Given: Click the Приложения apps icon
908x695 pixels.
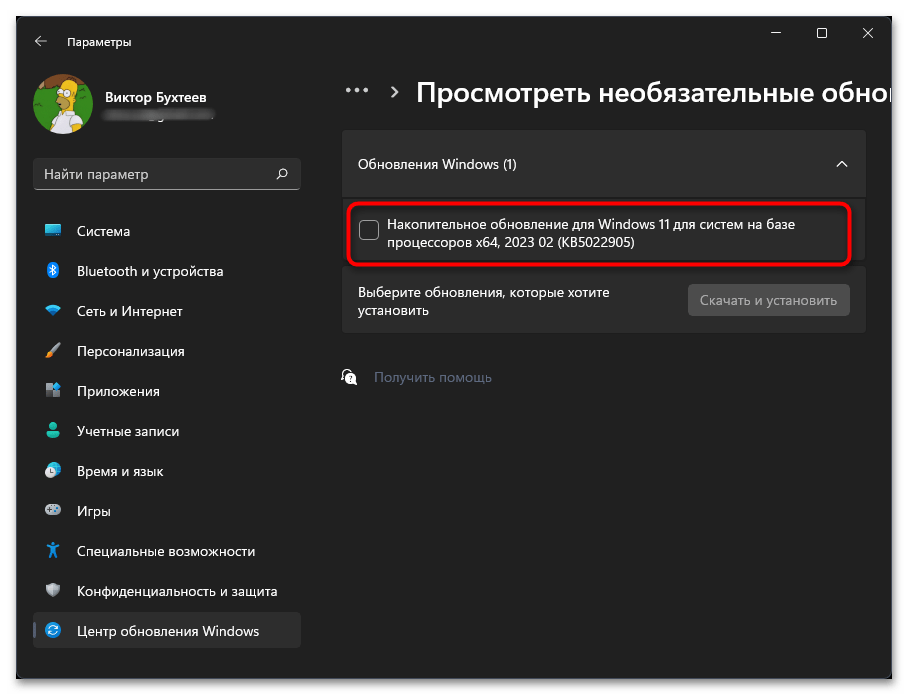Looking at the screenshot, I should click(53, 390).
